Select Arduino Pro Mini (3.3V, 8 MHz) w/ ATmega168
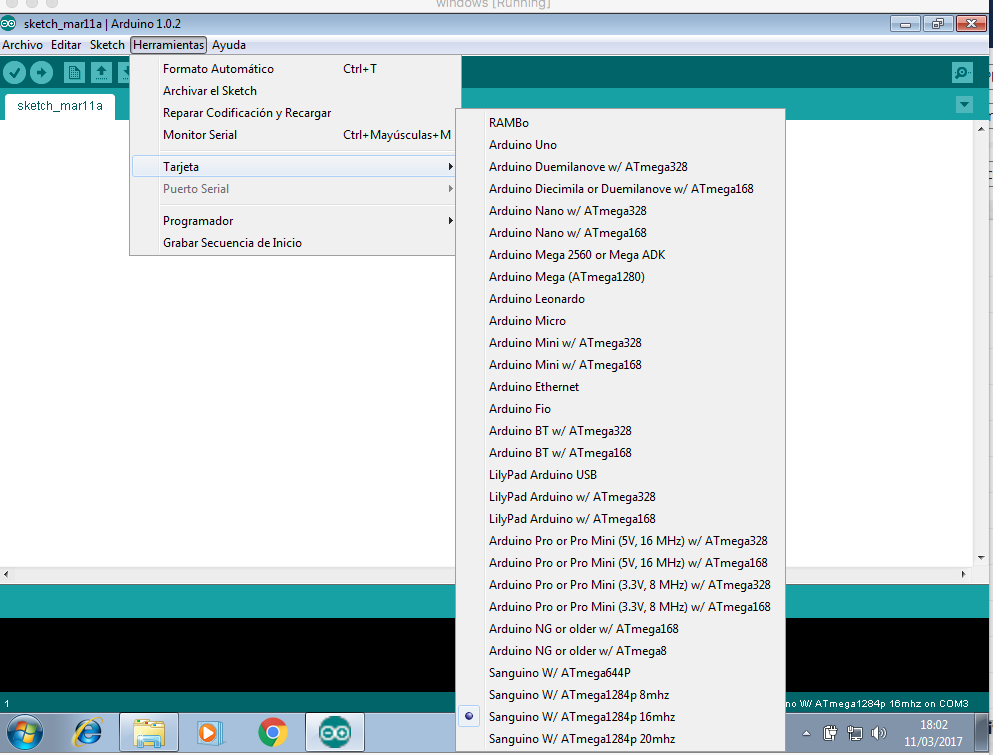Image resolution: width=993 pixels, height=755 pixels. [621, 607]
